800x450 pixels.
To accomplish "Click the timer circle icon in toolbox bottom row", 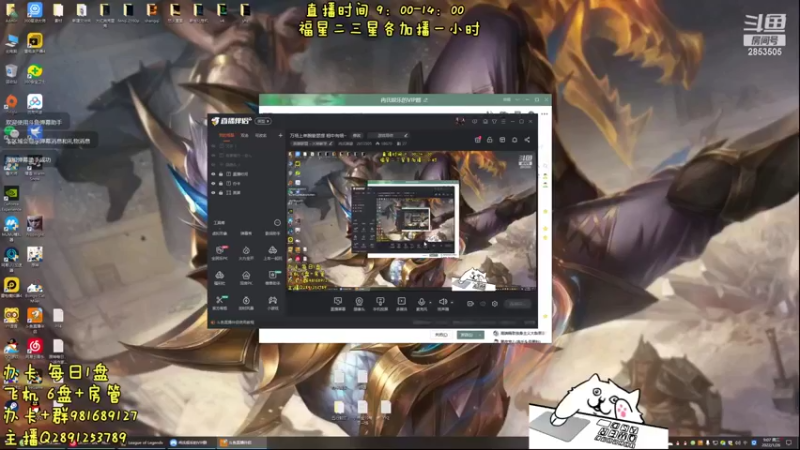I will pos(246,300).
